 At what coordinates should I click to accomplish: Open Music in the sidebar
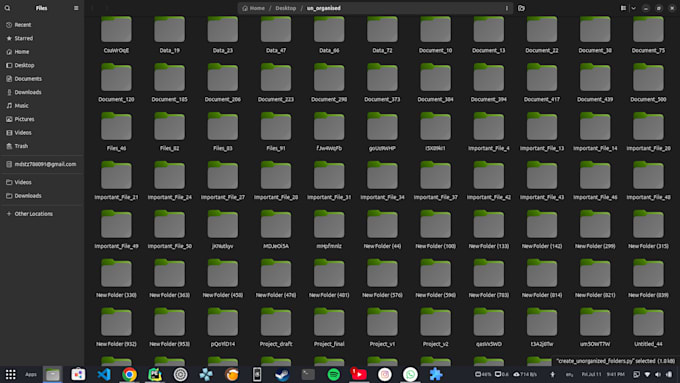click(41, 105)
